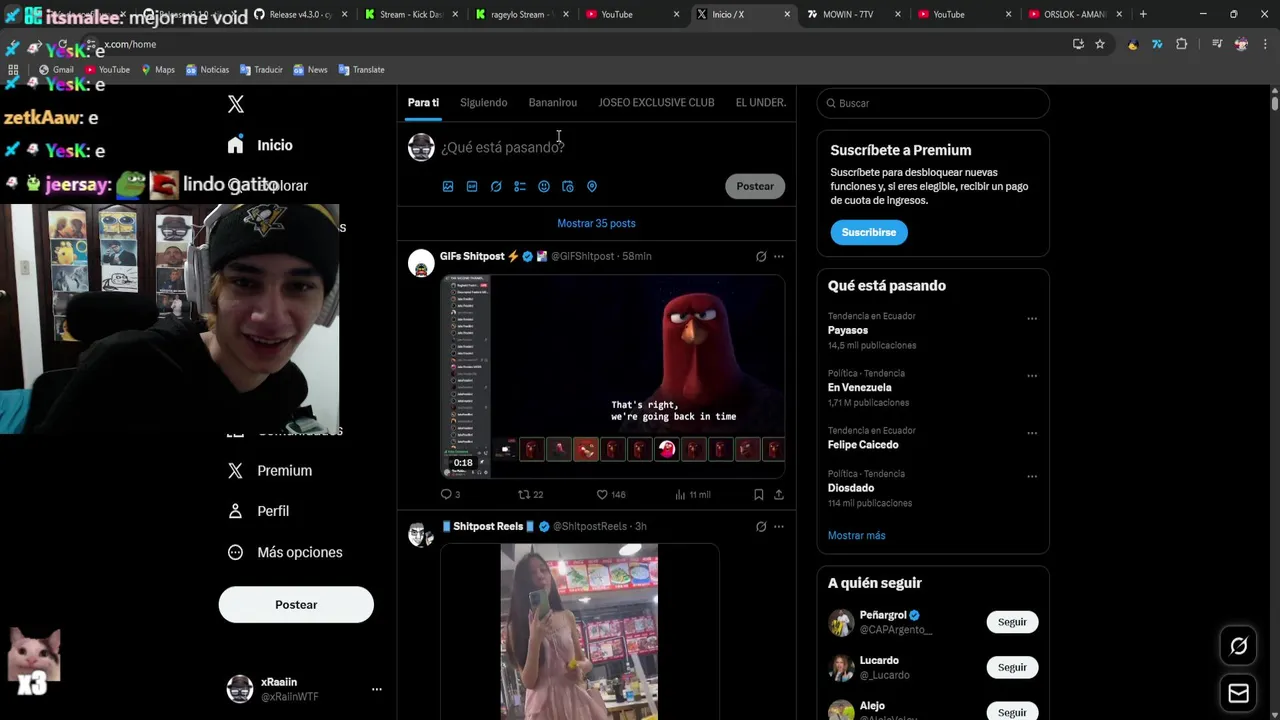Viewport: 1280px width, 720px height.
Task: Click gray Postear button in composer
Action: point(755,186)
